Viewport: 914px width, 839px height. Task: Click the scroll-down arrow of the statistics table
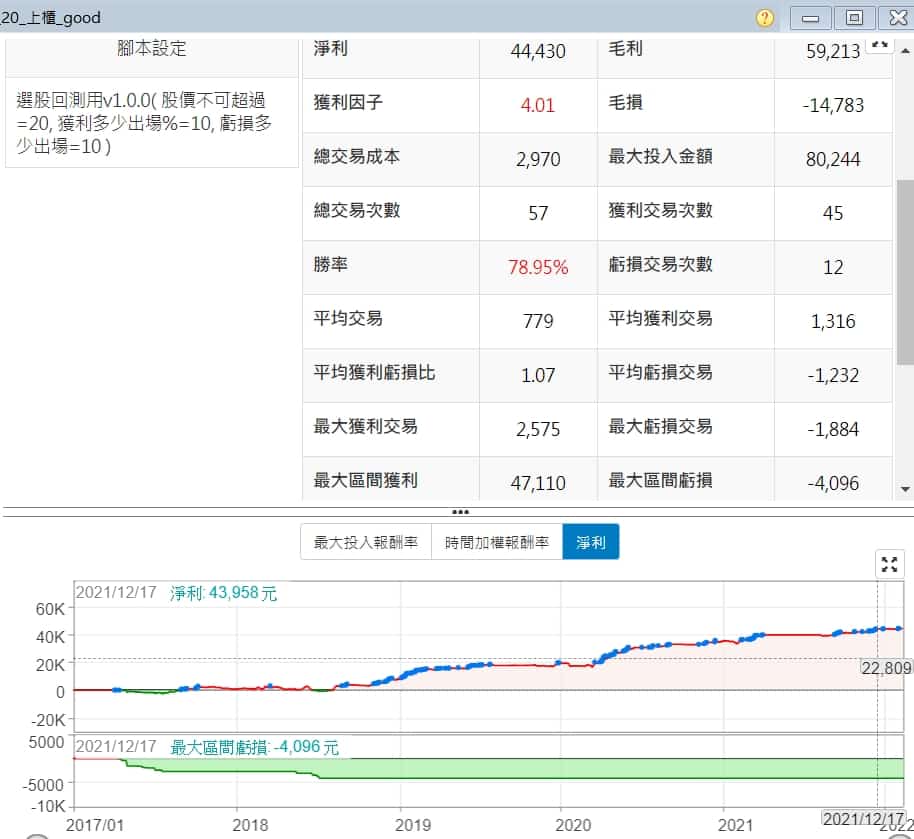coord(905,488)
